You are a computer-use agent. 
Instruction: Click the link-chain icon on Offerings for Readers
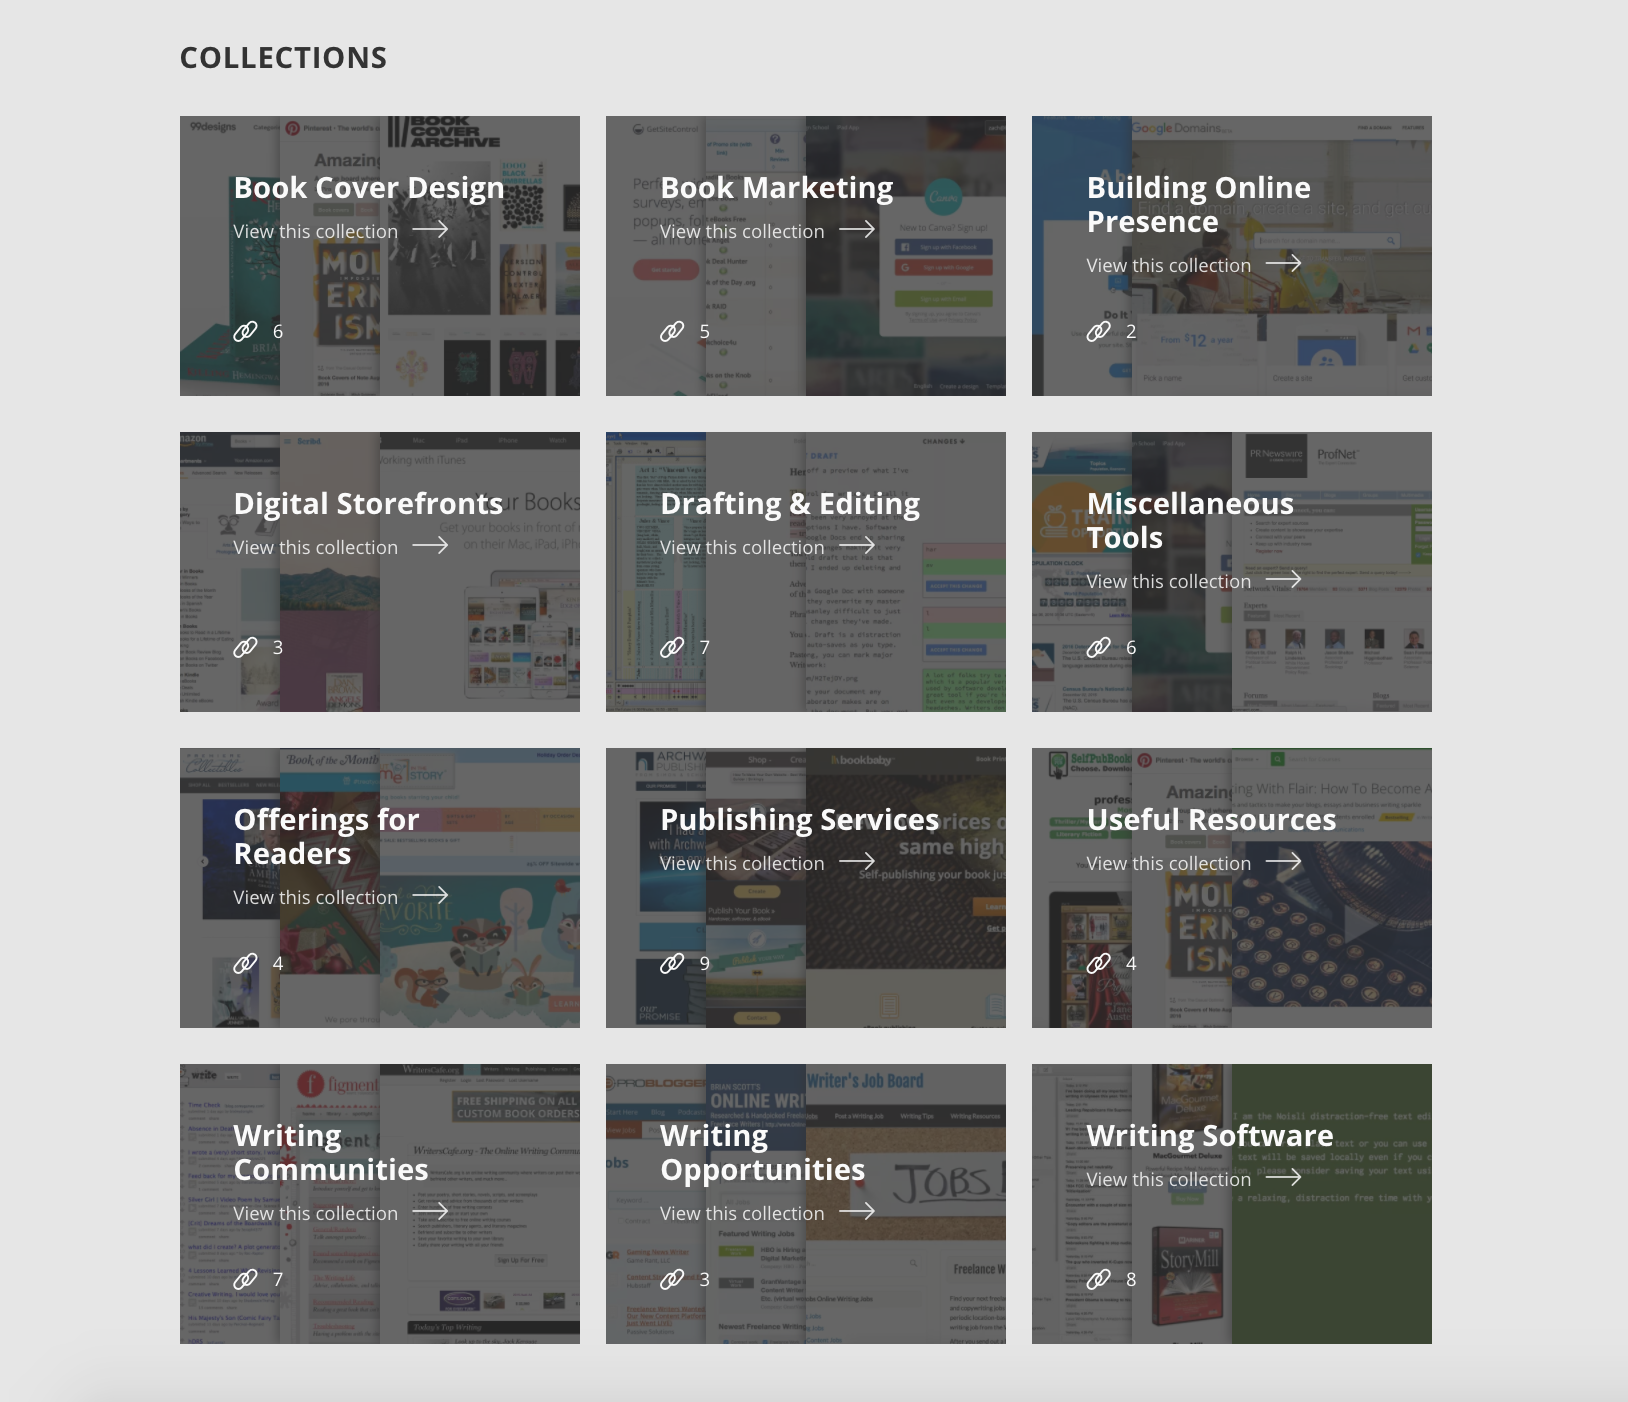[246, 963]
